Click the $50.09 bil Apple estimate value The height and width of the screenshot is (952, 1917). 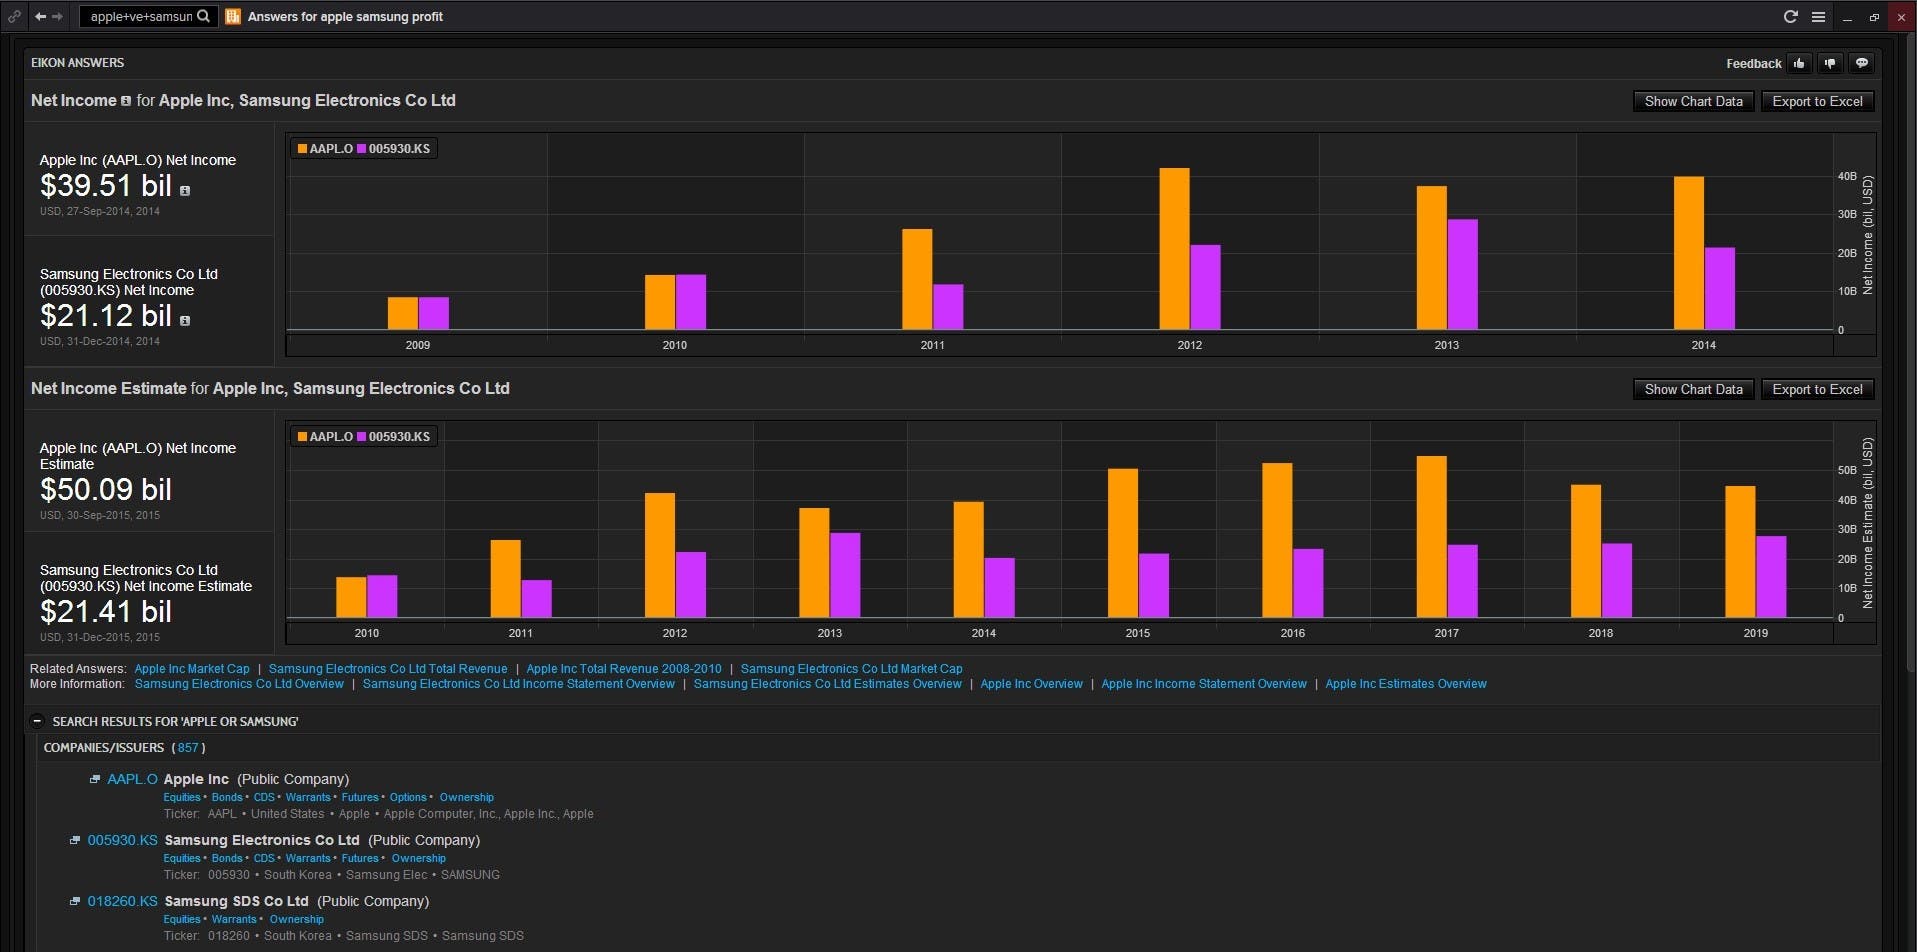106,489
